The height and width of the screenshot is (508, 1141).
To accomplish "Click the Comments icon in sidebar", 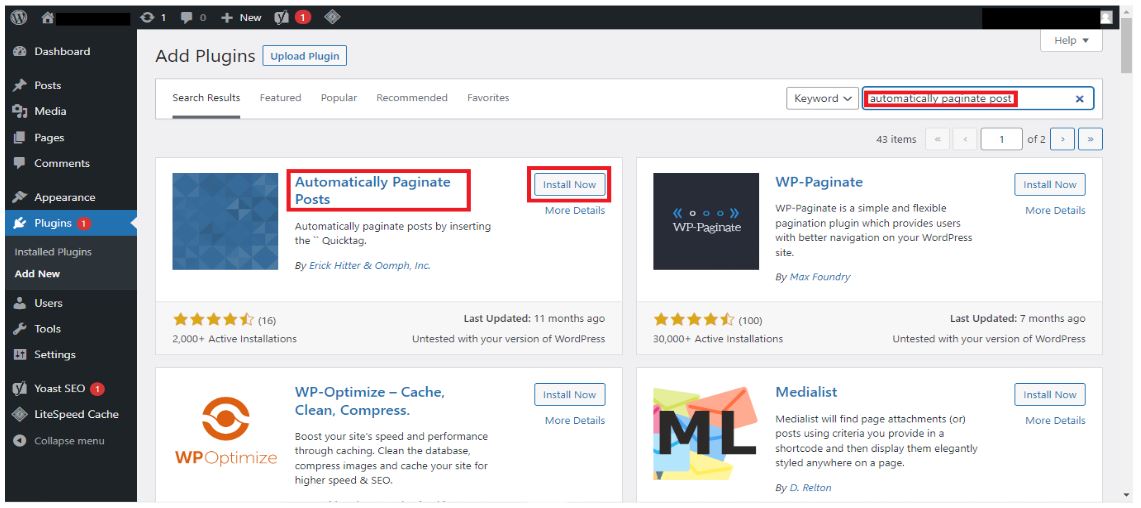I will point(20,164).
